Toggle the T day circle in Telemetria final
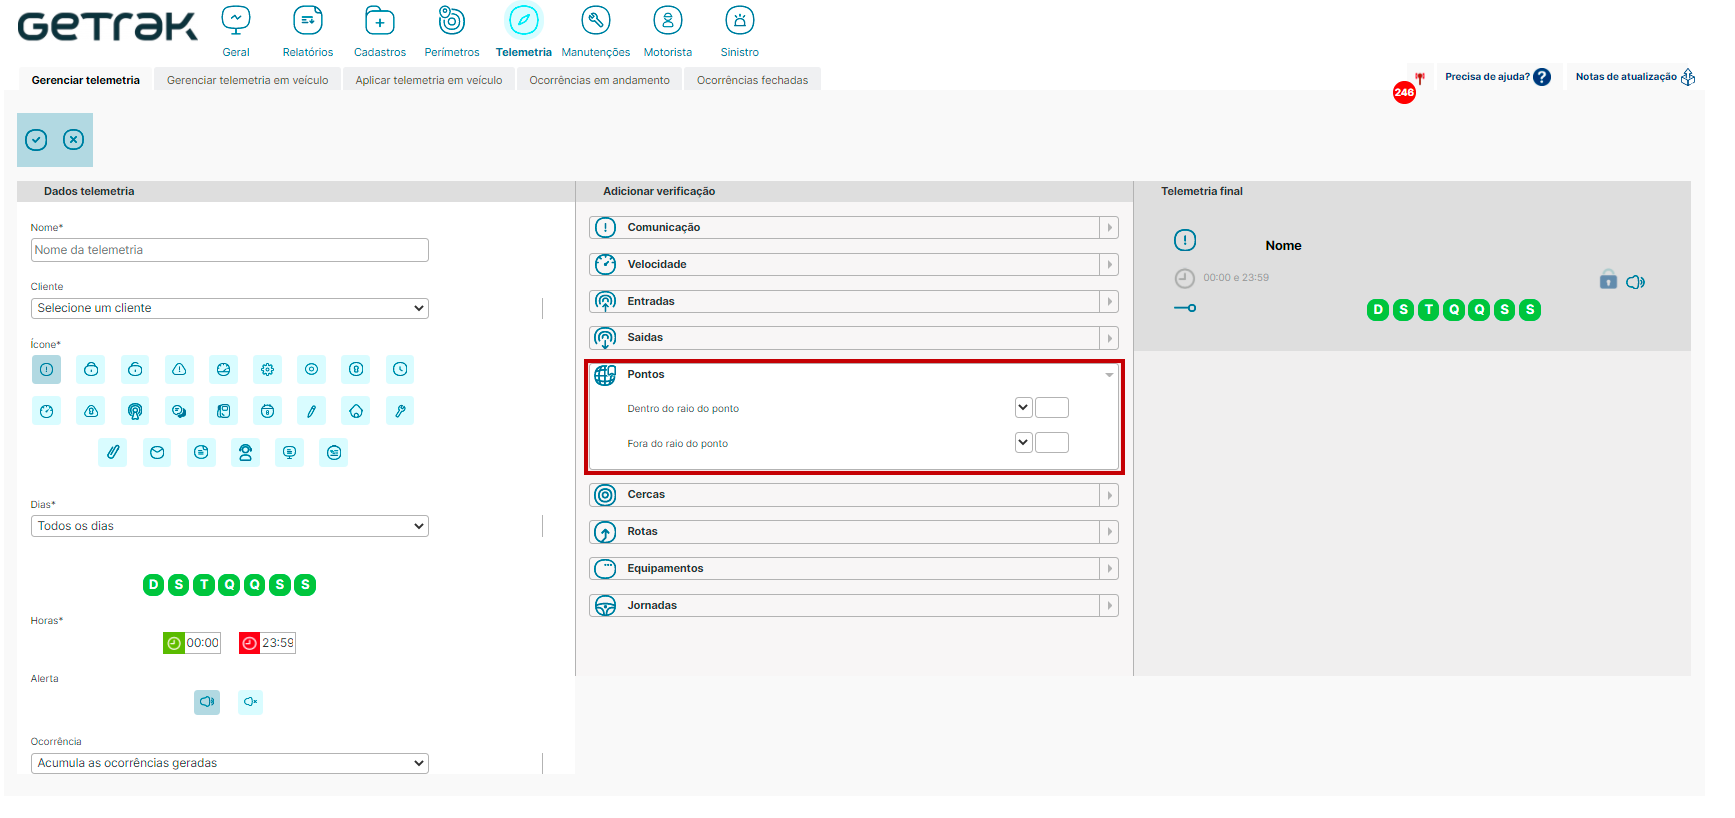This screenshot has height=818, width=1735. tap(1429, 310)
